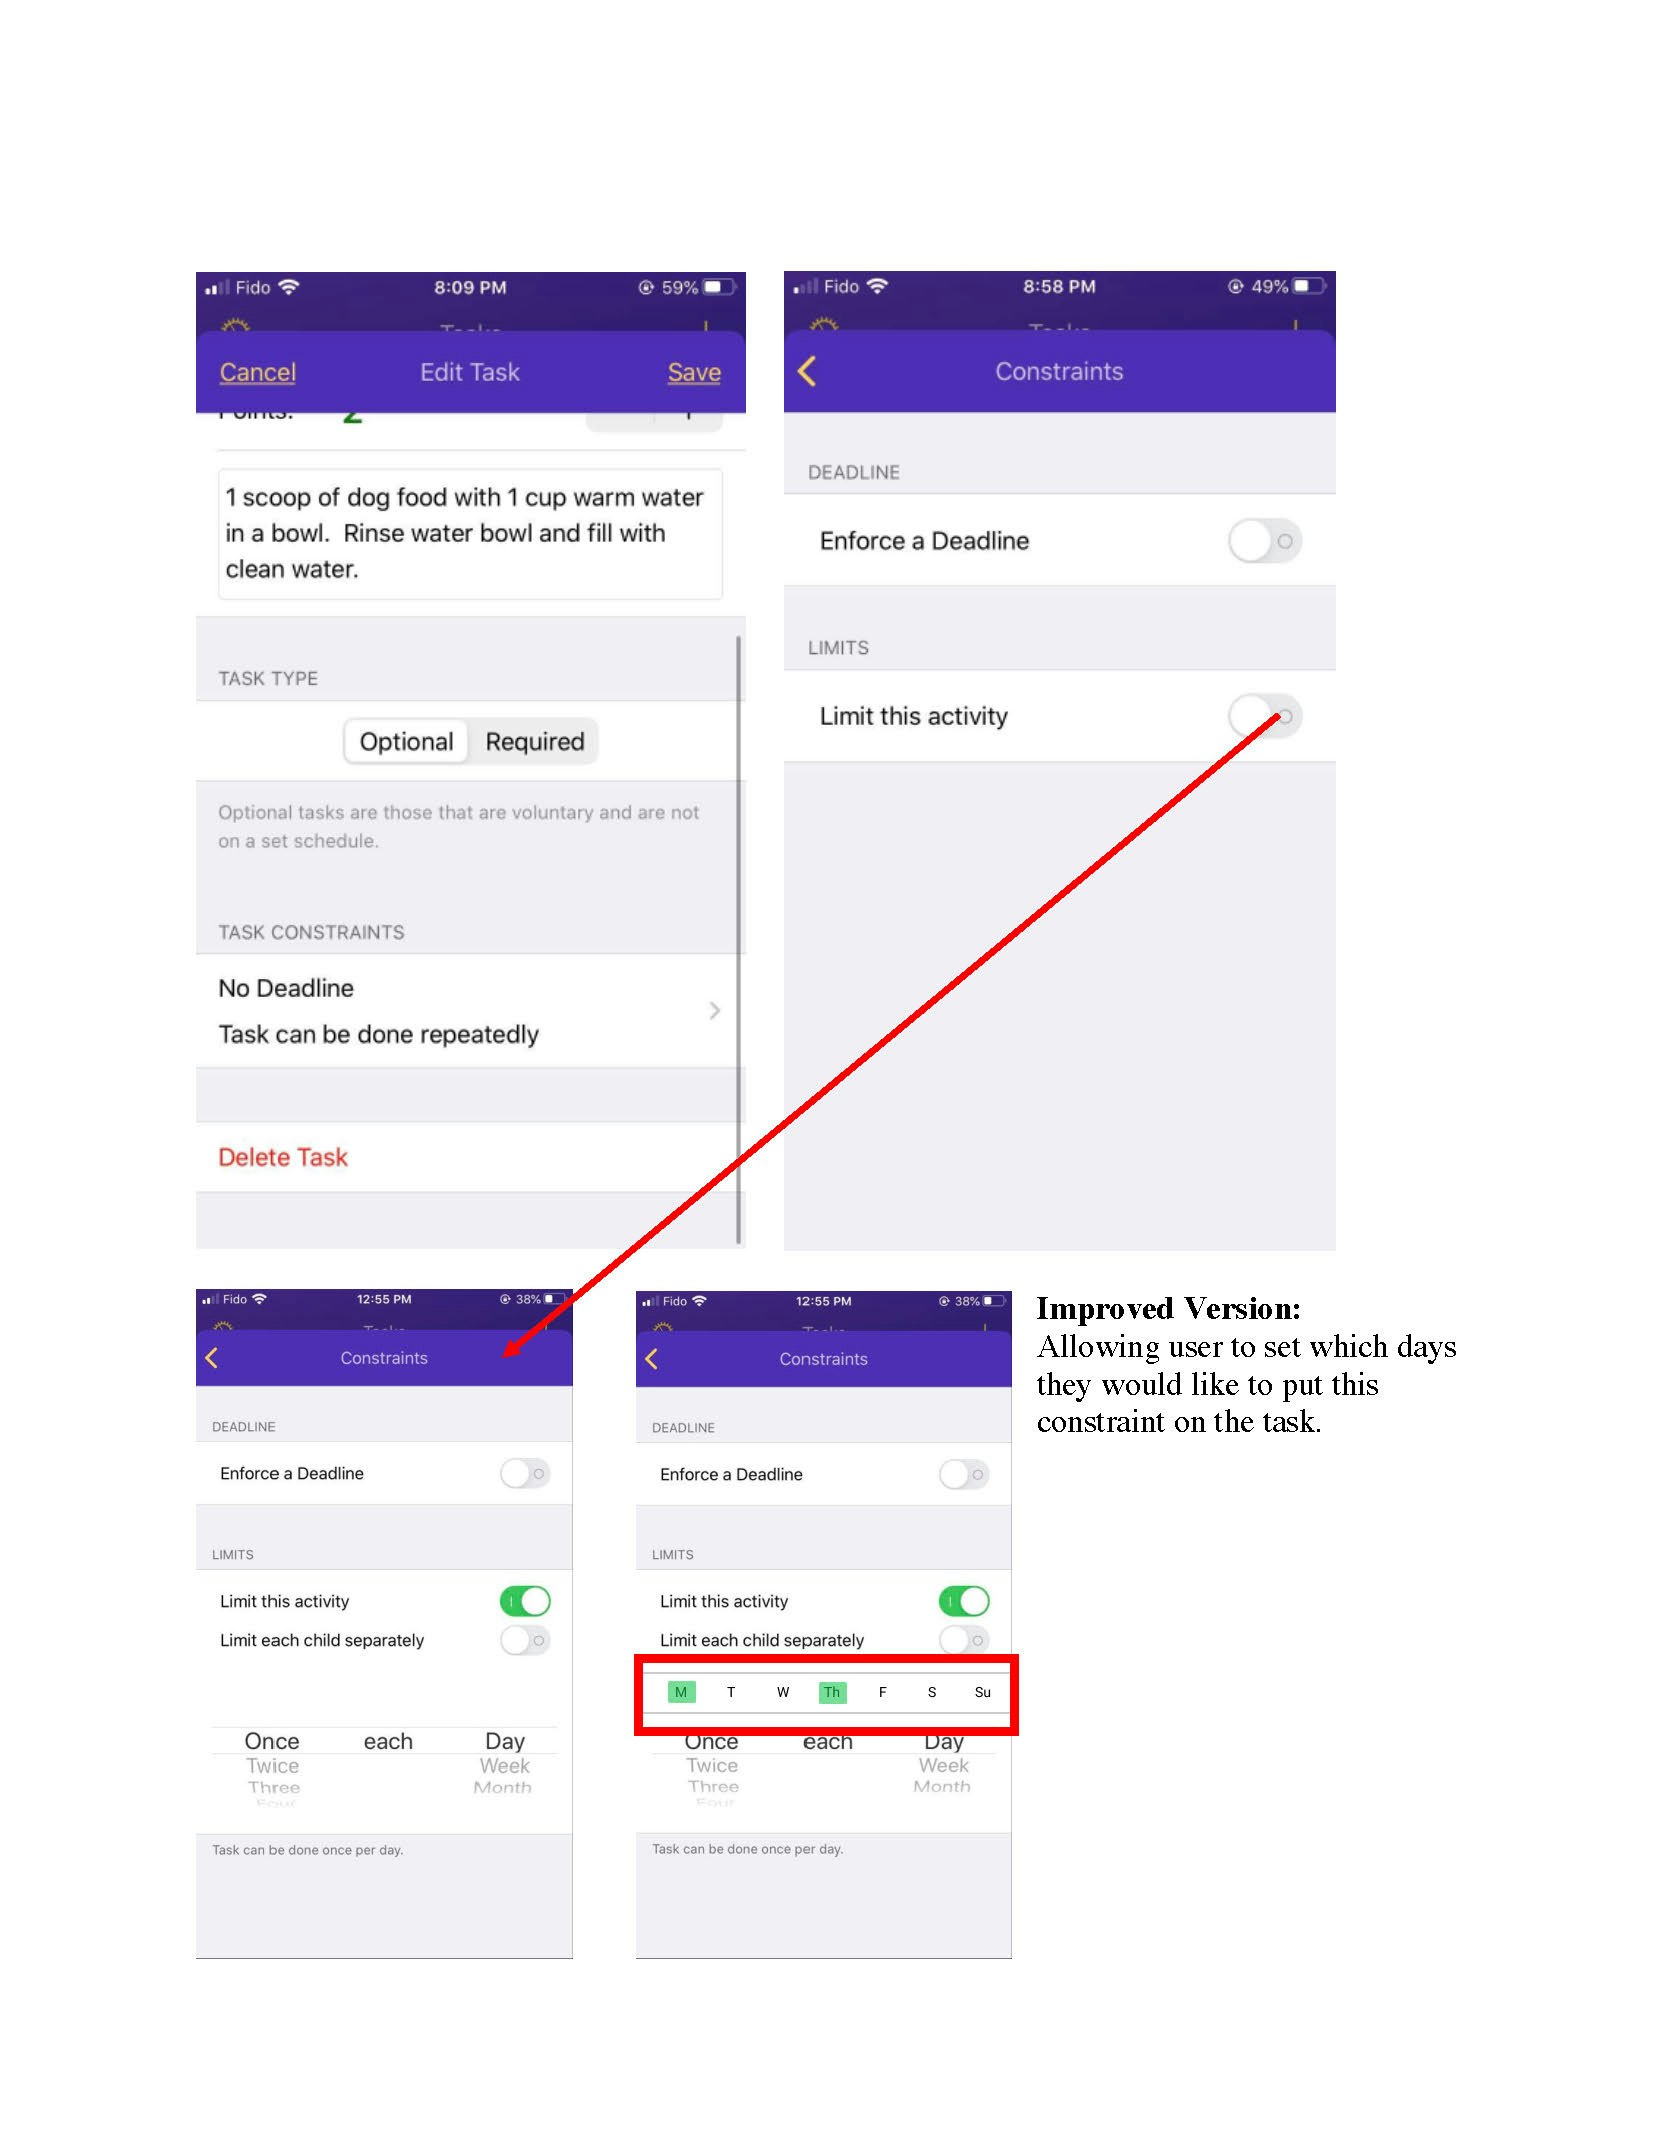Tap the dog food description text field
The image size is (1667, 2156).
(x=470, y=534)
